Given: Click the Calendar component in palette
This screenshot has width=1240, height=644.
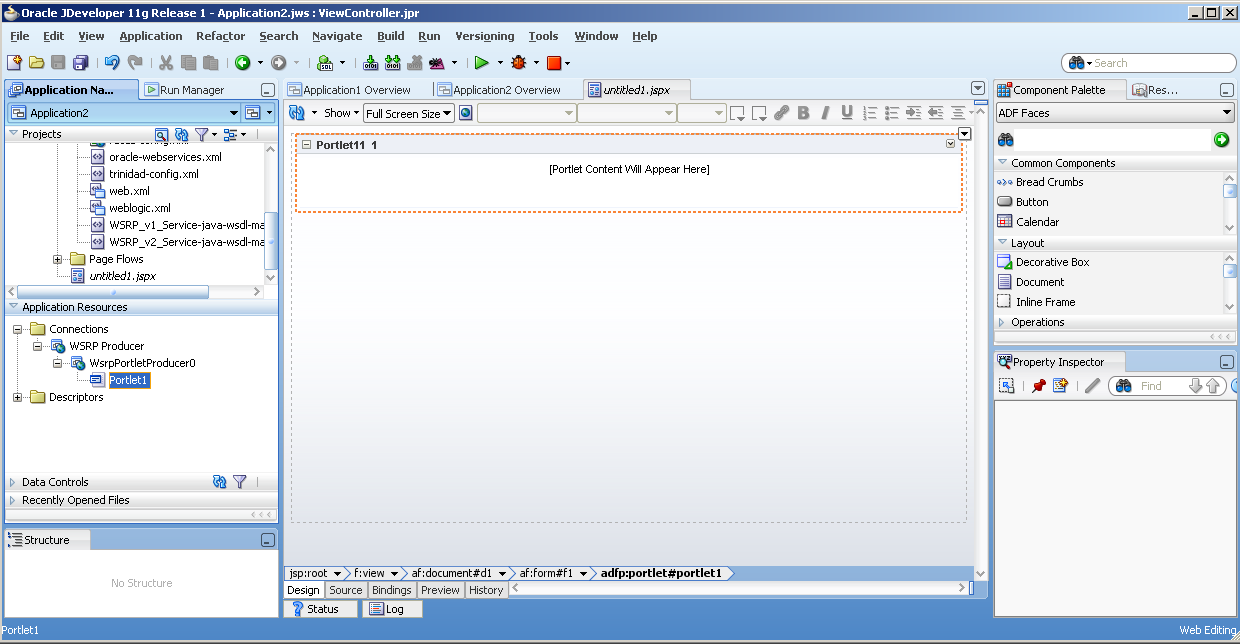Looking at the screenshot, I should point(1037,222).
